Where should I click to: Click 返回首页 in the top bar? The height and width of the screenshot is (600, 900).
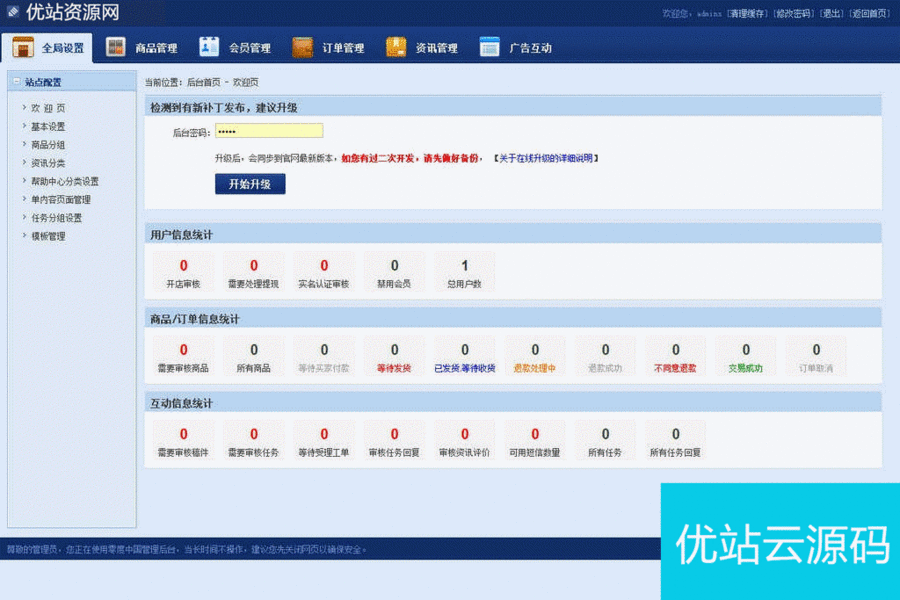[x=870, y=13]
